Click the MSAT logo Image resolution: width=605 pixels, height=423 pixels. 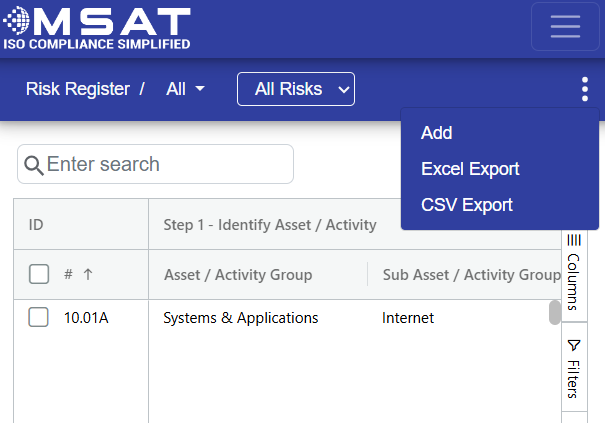[x=97, y=27]
